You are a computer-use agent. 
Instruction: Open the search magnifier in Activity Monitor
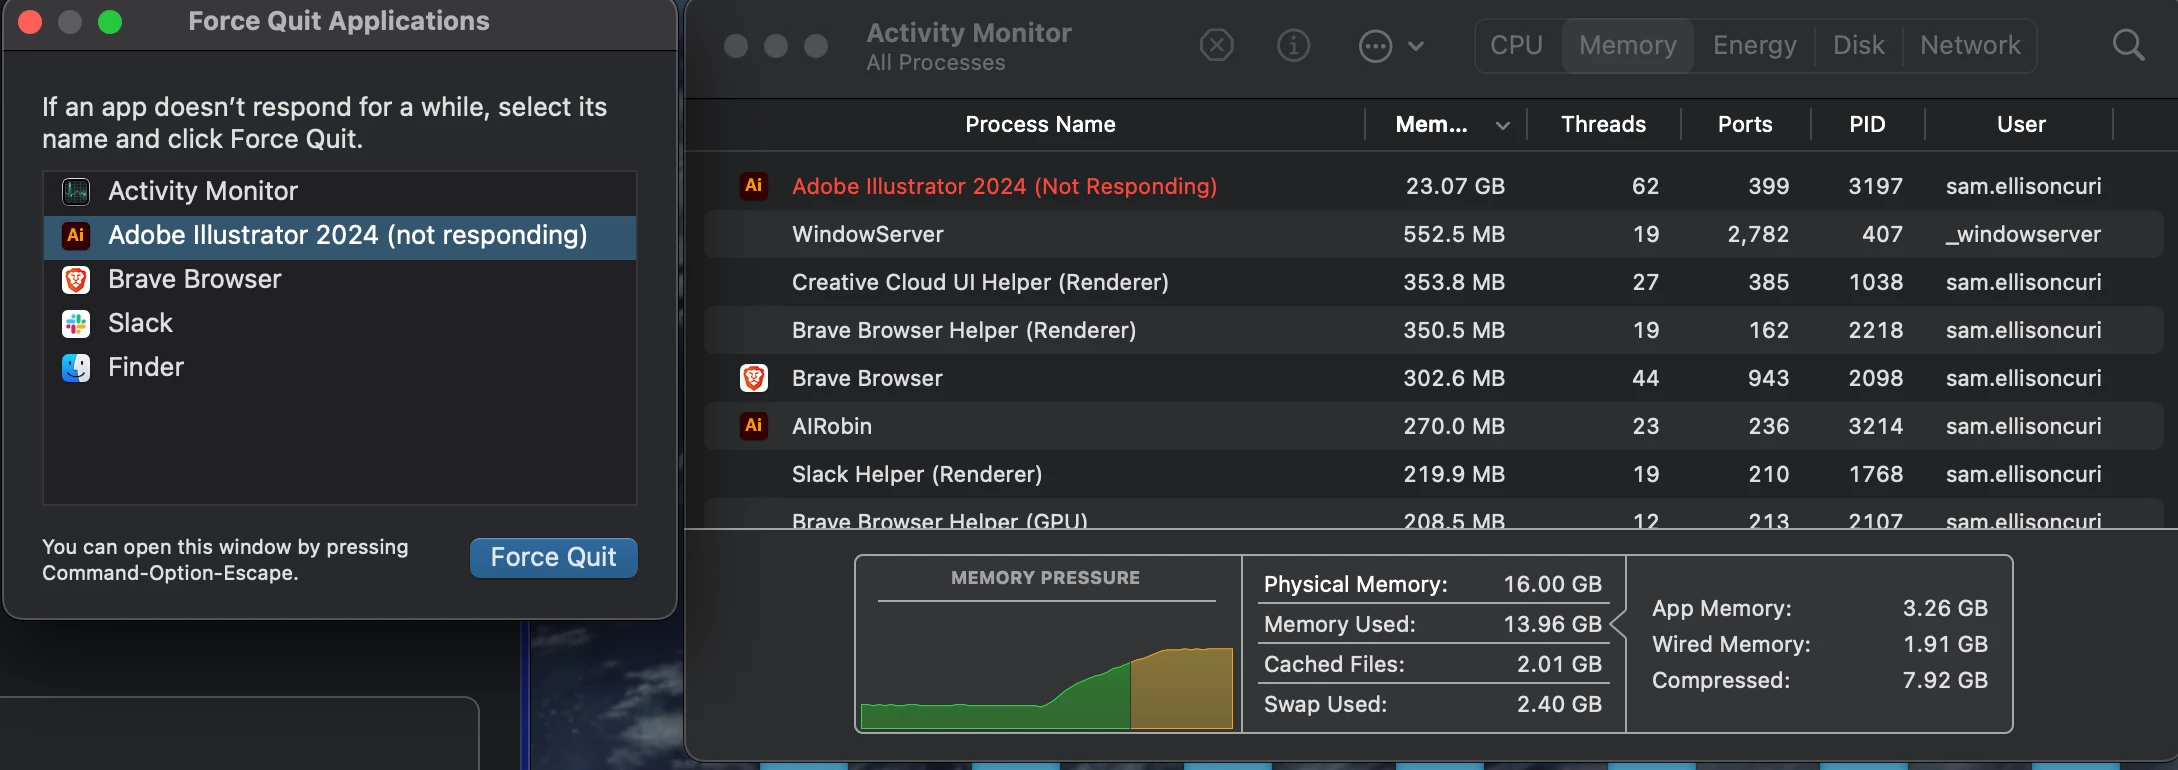pyautogui.click(x=2128, y=45)
